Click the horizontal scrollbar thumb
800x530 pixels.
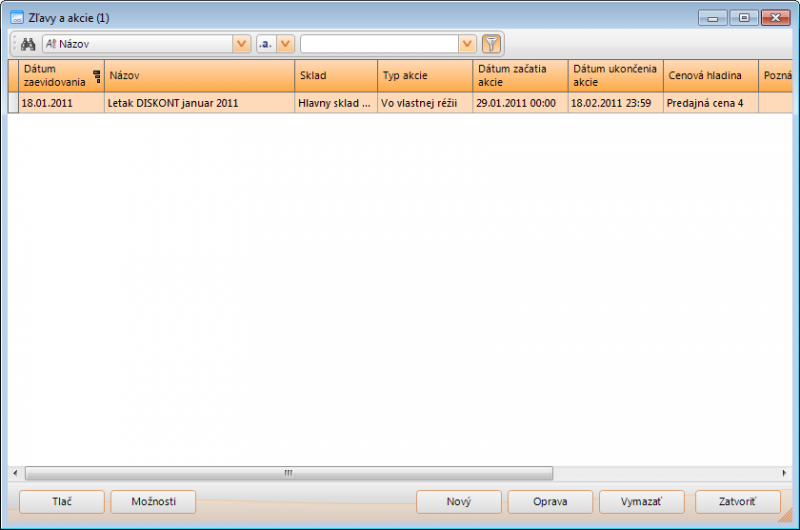click(x=288, y=473)
